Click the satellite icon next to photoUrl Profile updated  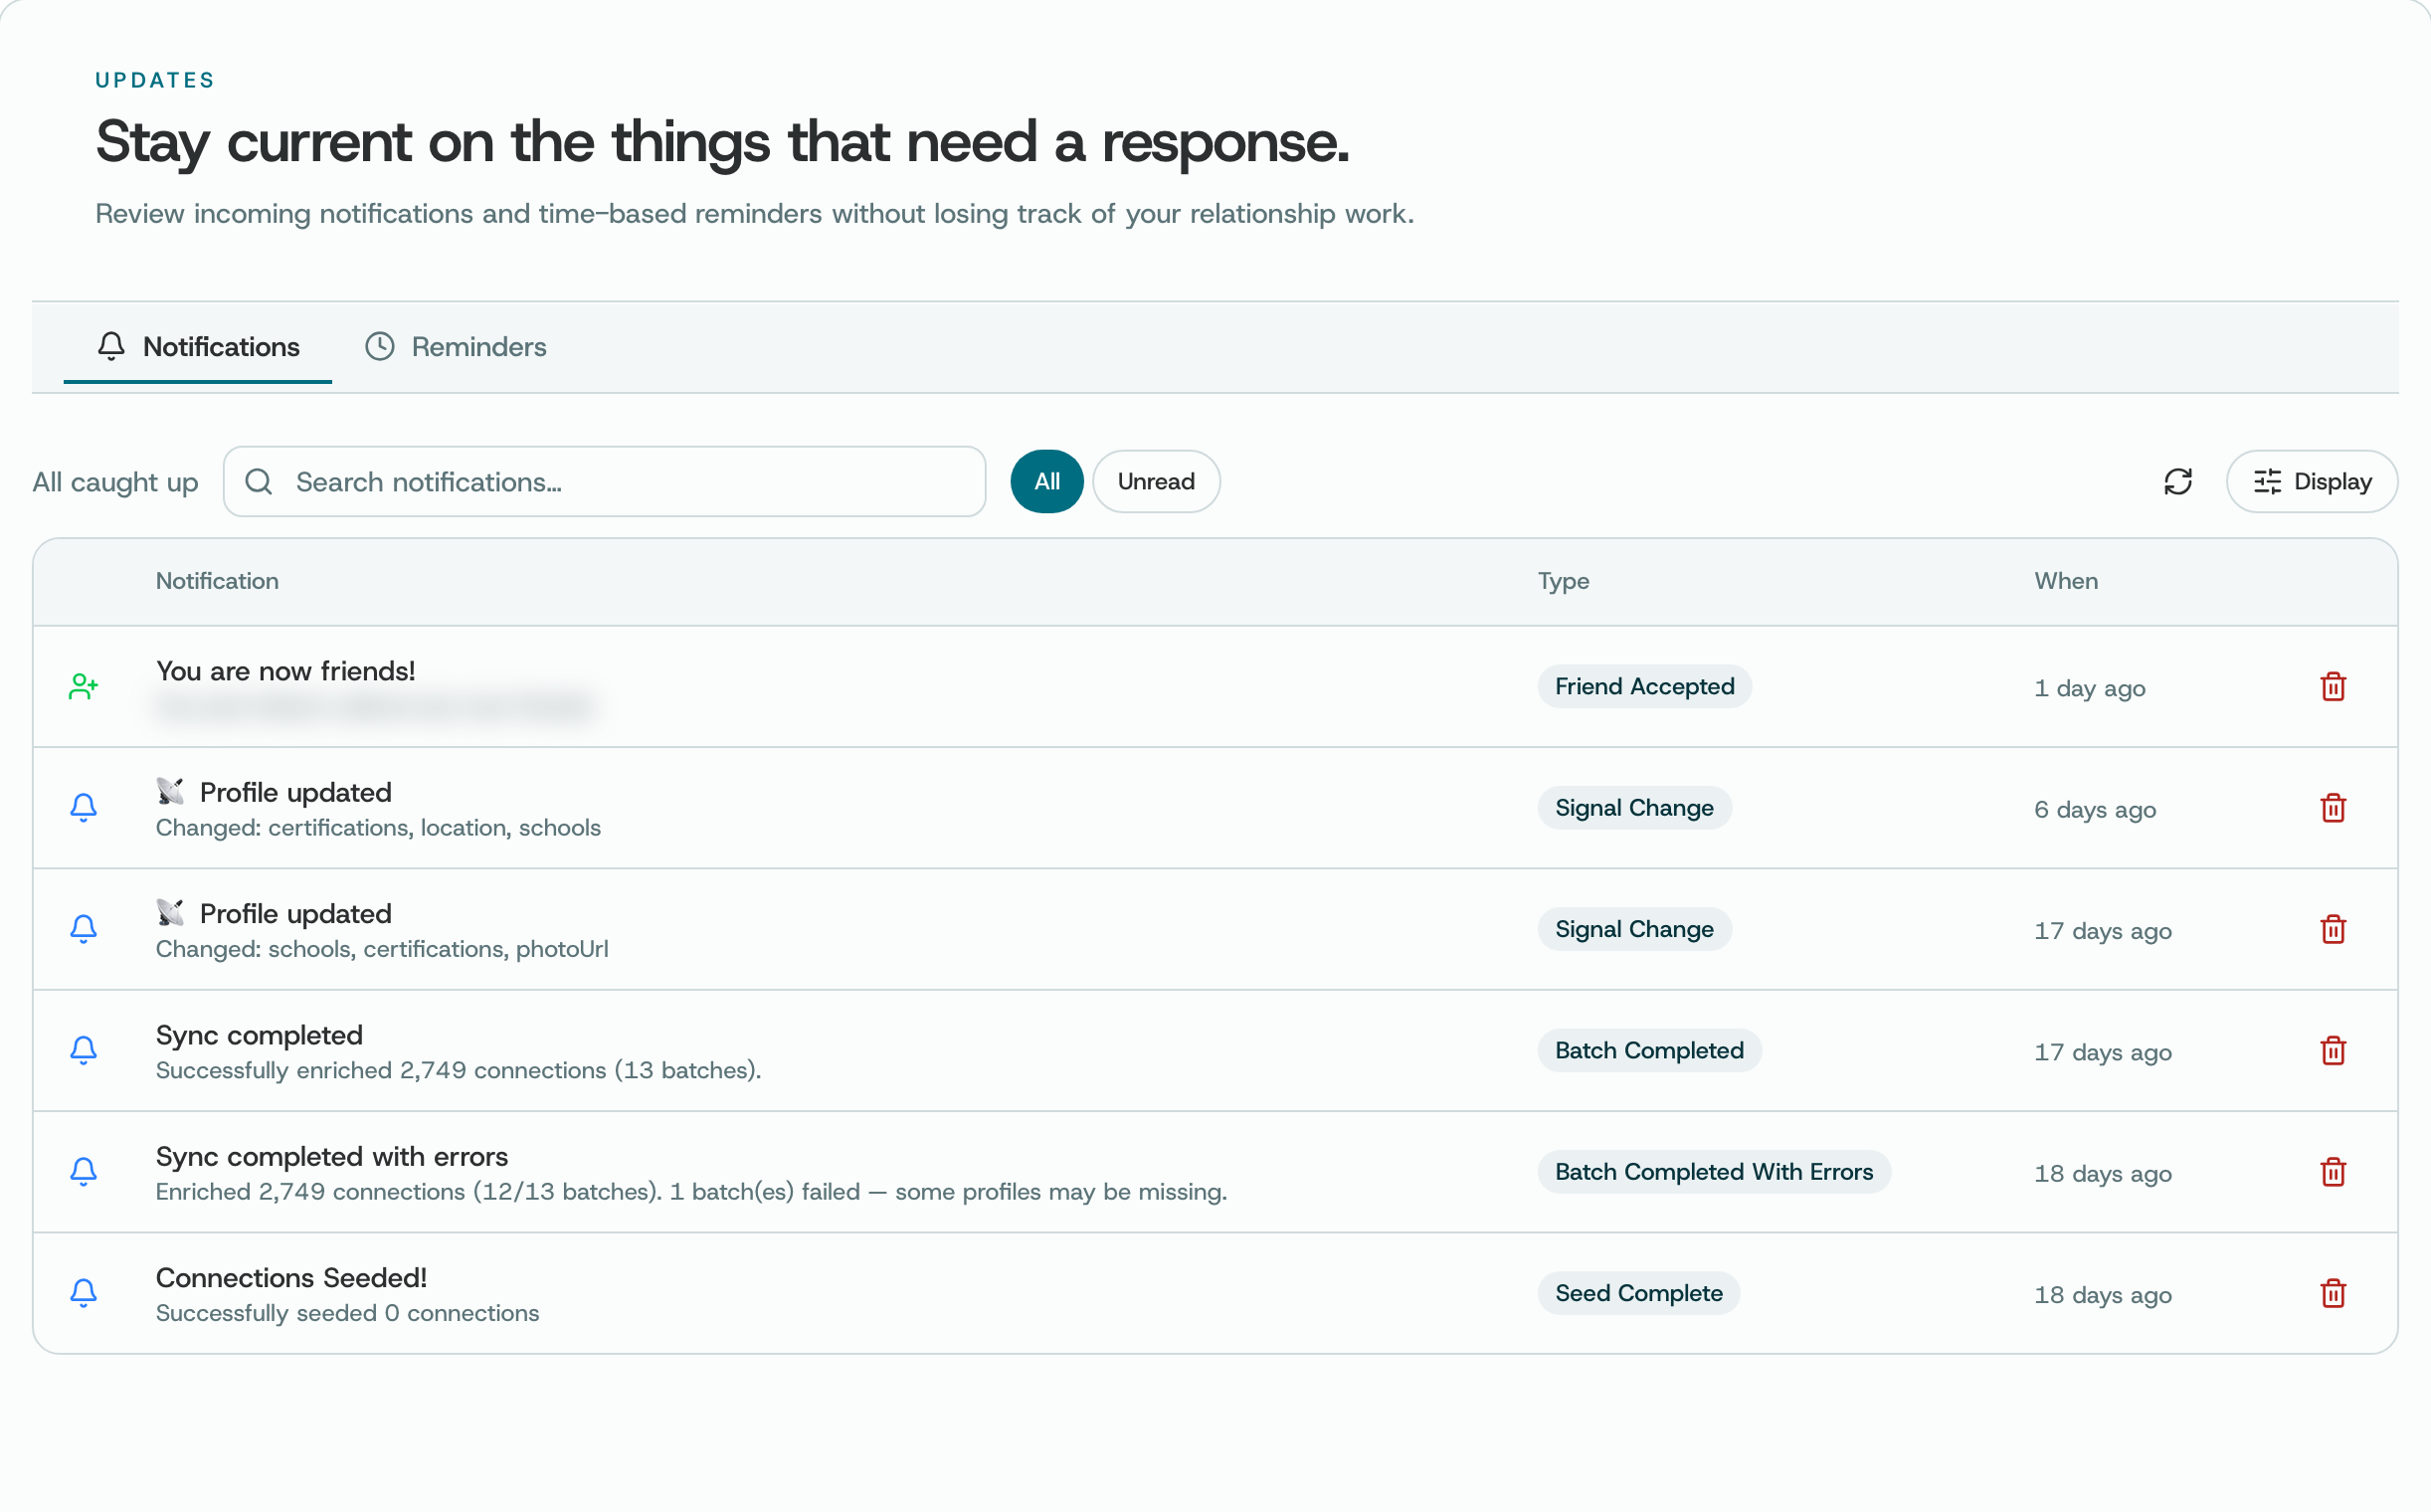tap(171, 913)
